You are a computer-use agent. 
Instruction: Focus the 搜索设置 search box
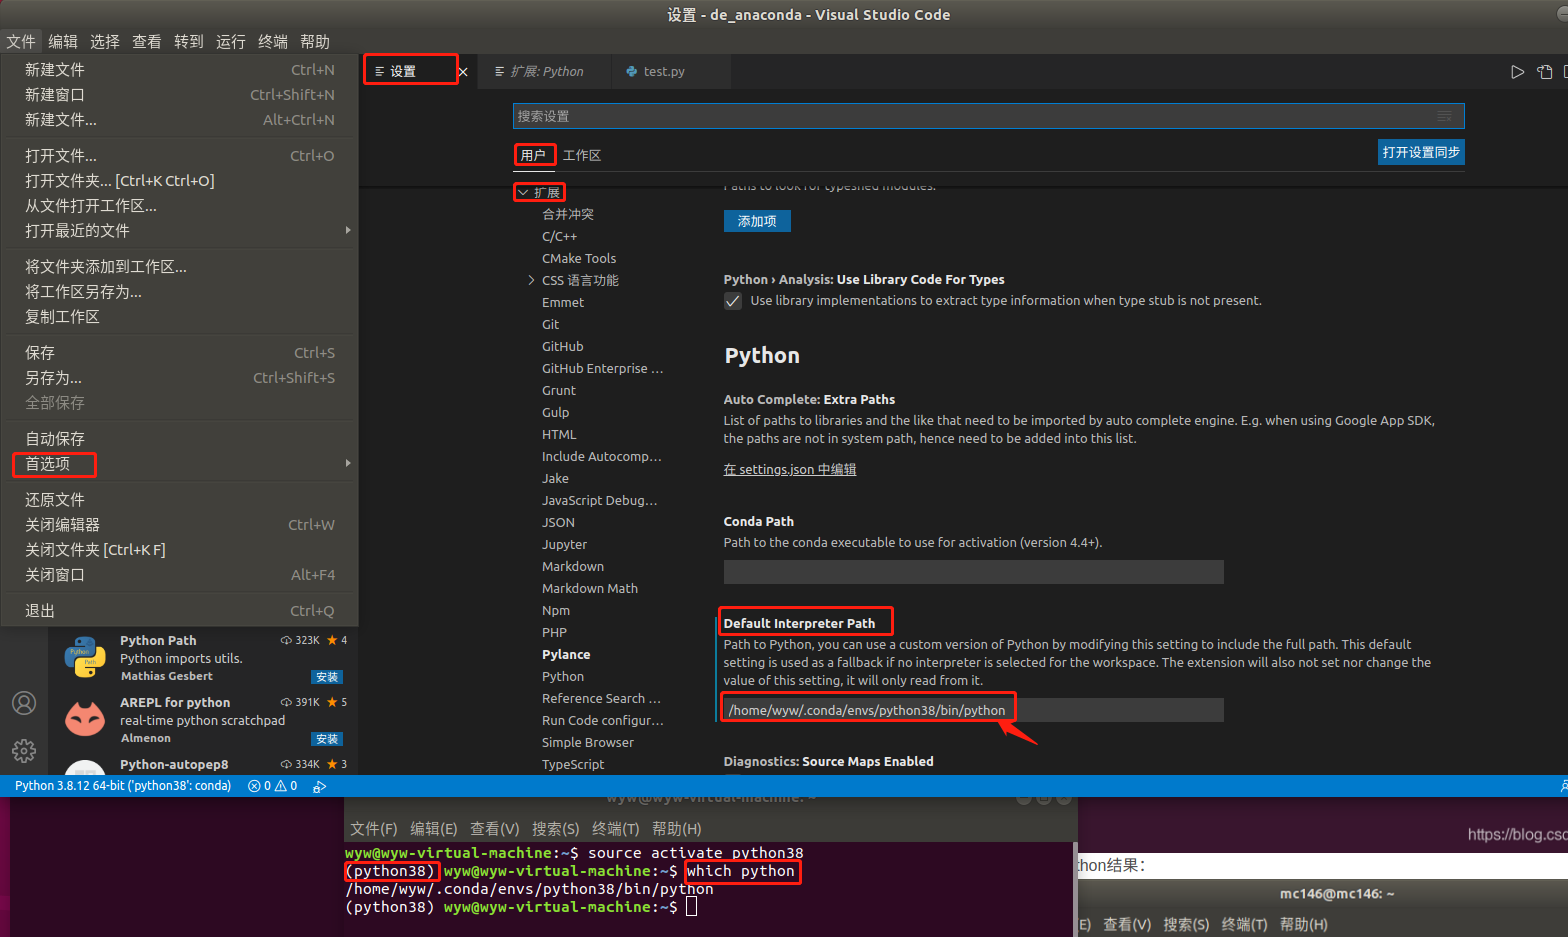tap(988, 116)
